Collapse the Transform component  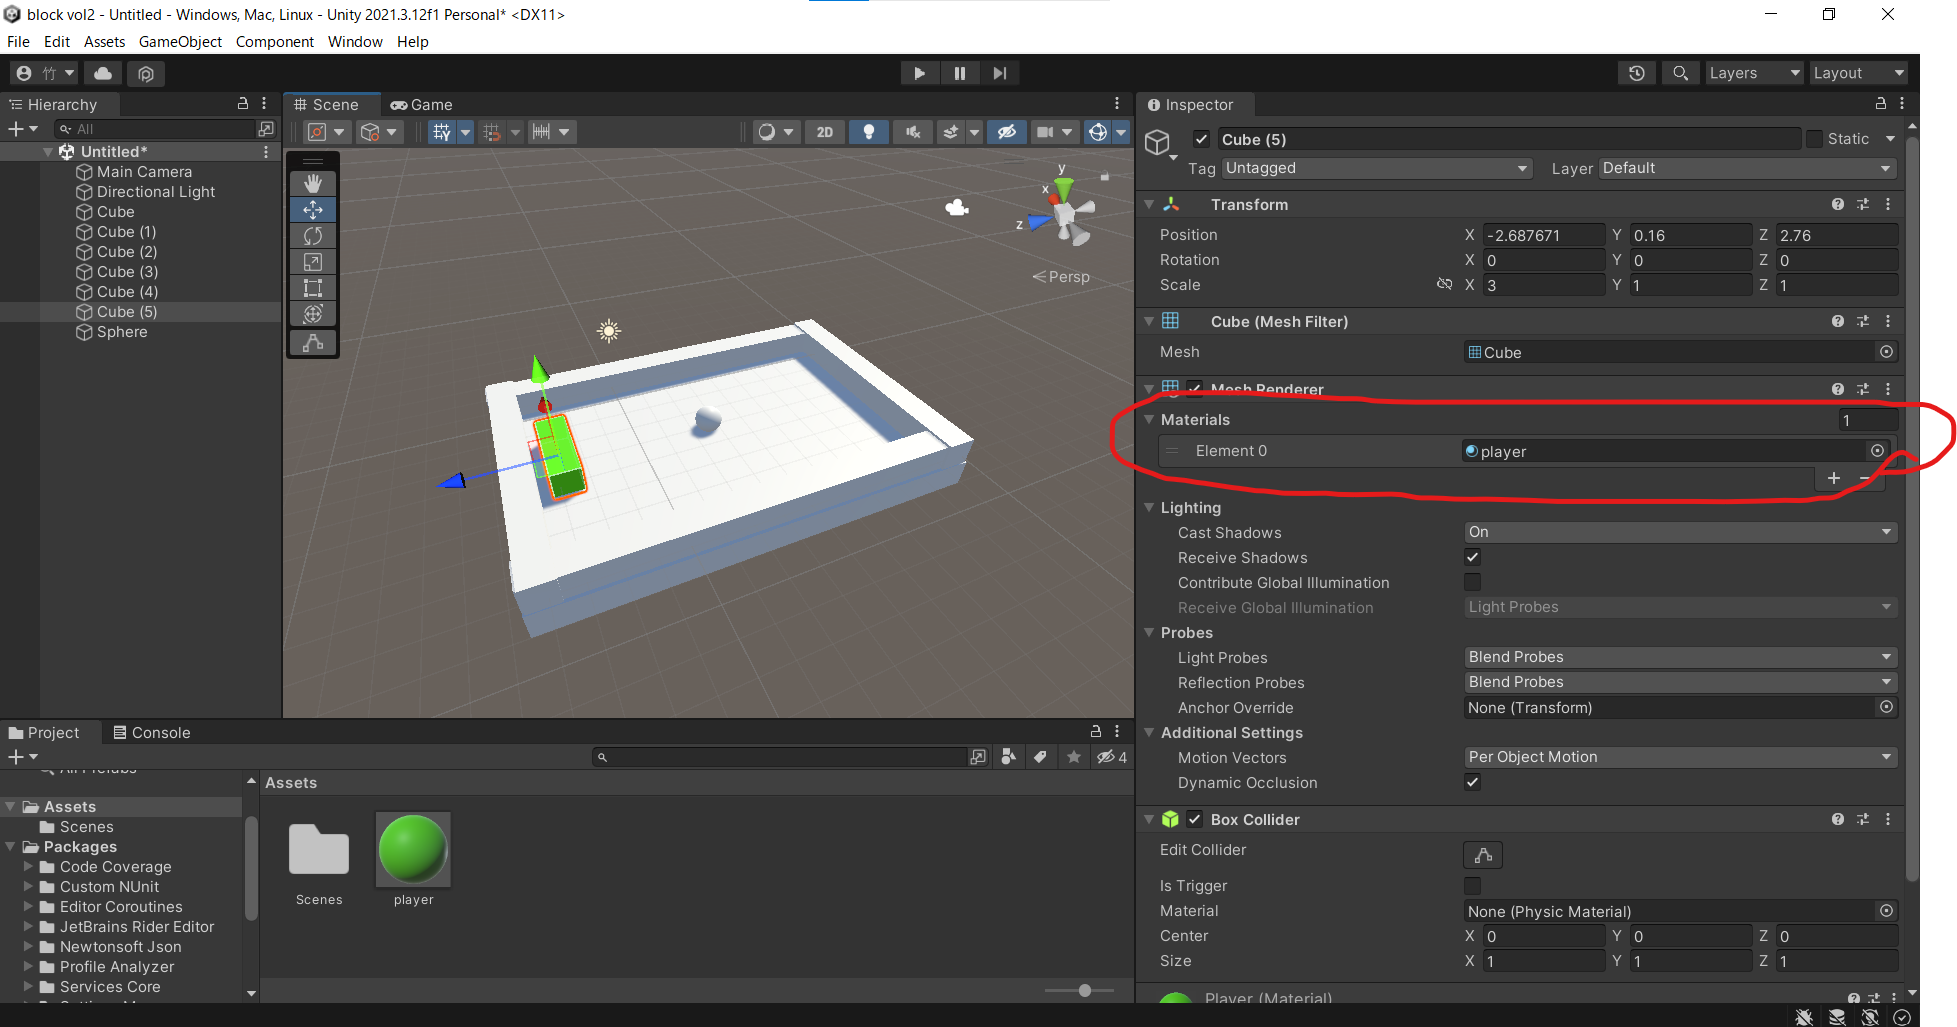[1149, 204]
